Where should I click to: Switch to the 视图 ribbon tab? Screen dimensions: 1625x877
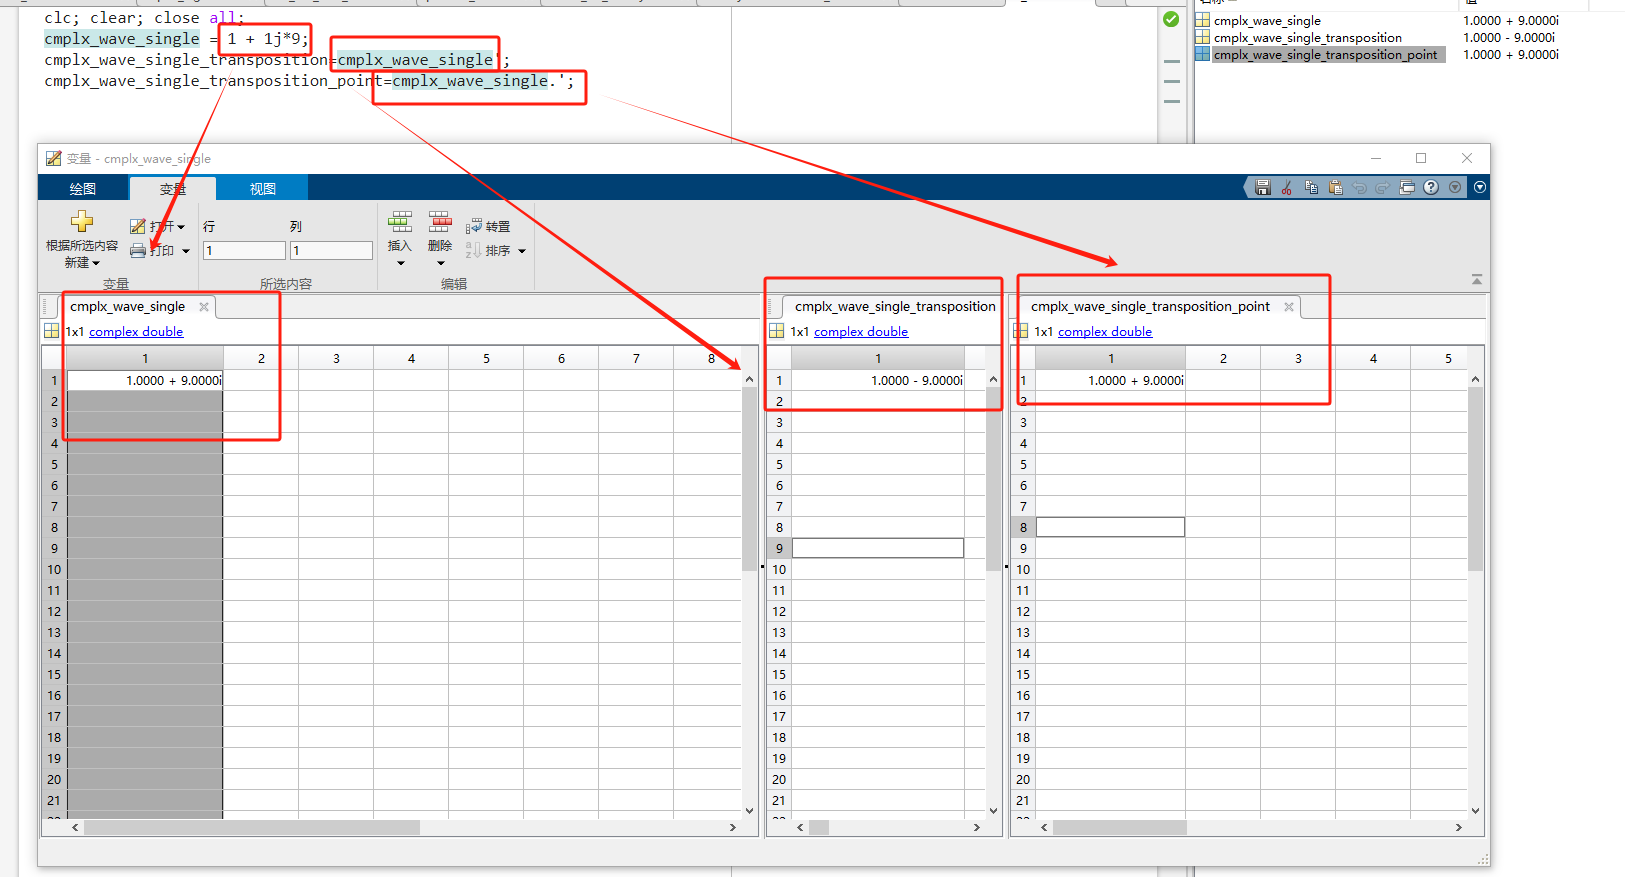tap(263, 189)
